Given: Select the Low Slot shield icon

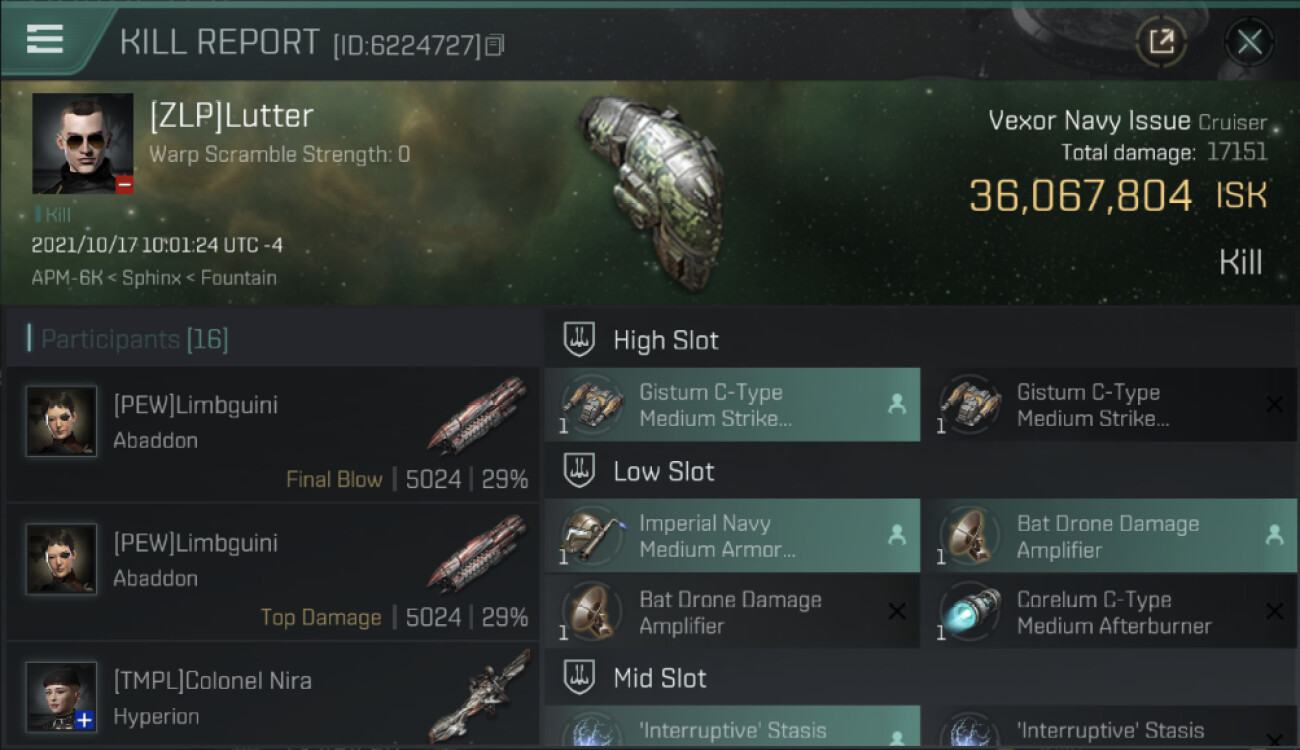Looking at the screenshot, I should pyautogui.click(x=579, y=471).
